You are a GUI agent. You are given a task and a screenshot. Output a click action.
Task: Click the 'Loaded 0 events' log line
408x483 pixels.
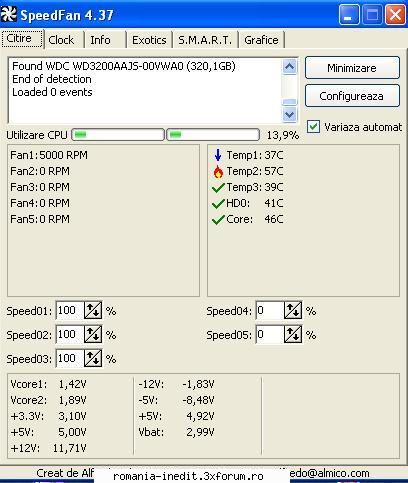pyautogui.click(x=52, y=92)
